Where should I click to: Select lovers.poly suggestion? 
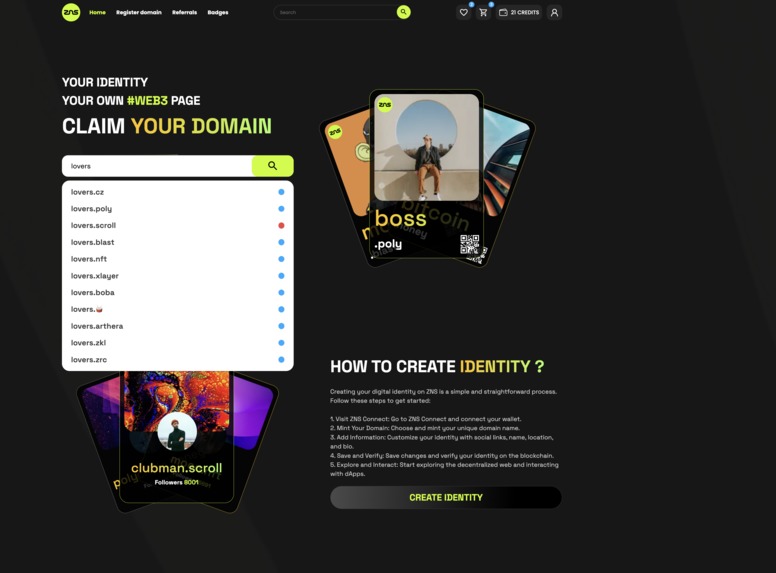click(x=178, y=209)
